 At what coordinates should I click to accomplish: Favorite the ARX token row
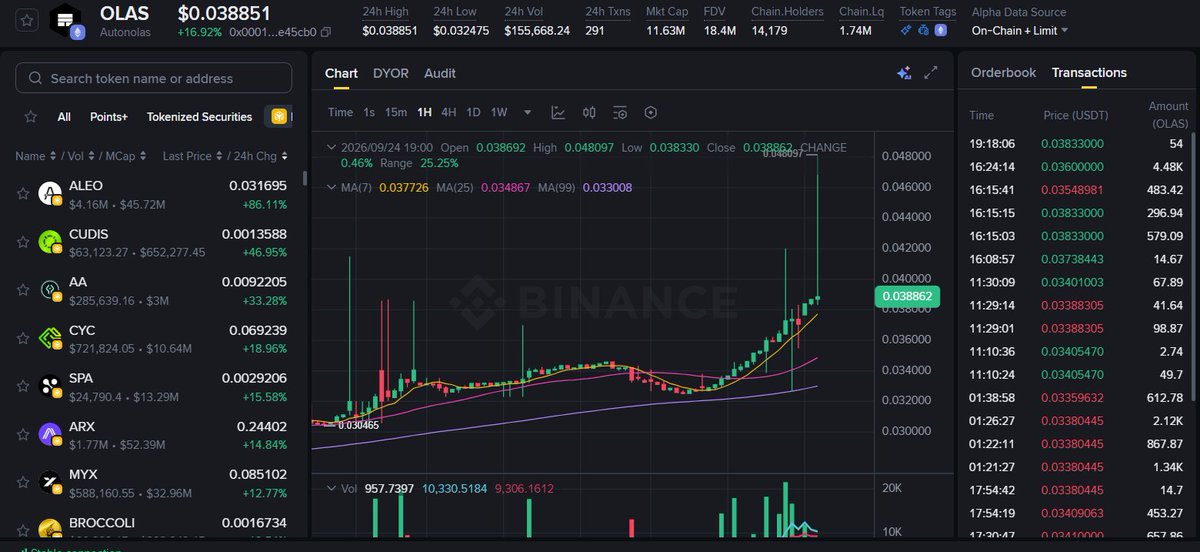[23, 434]
